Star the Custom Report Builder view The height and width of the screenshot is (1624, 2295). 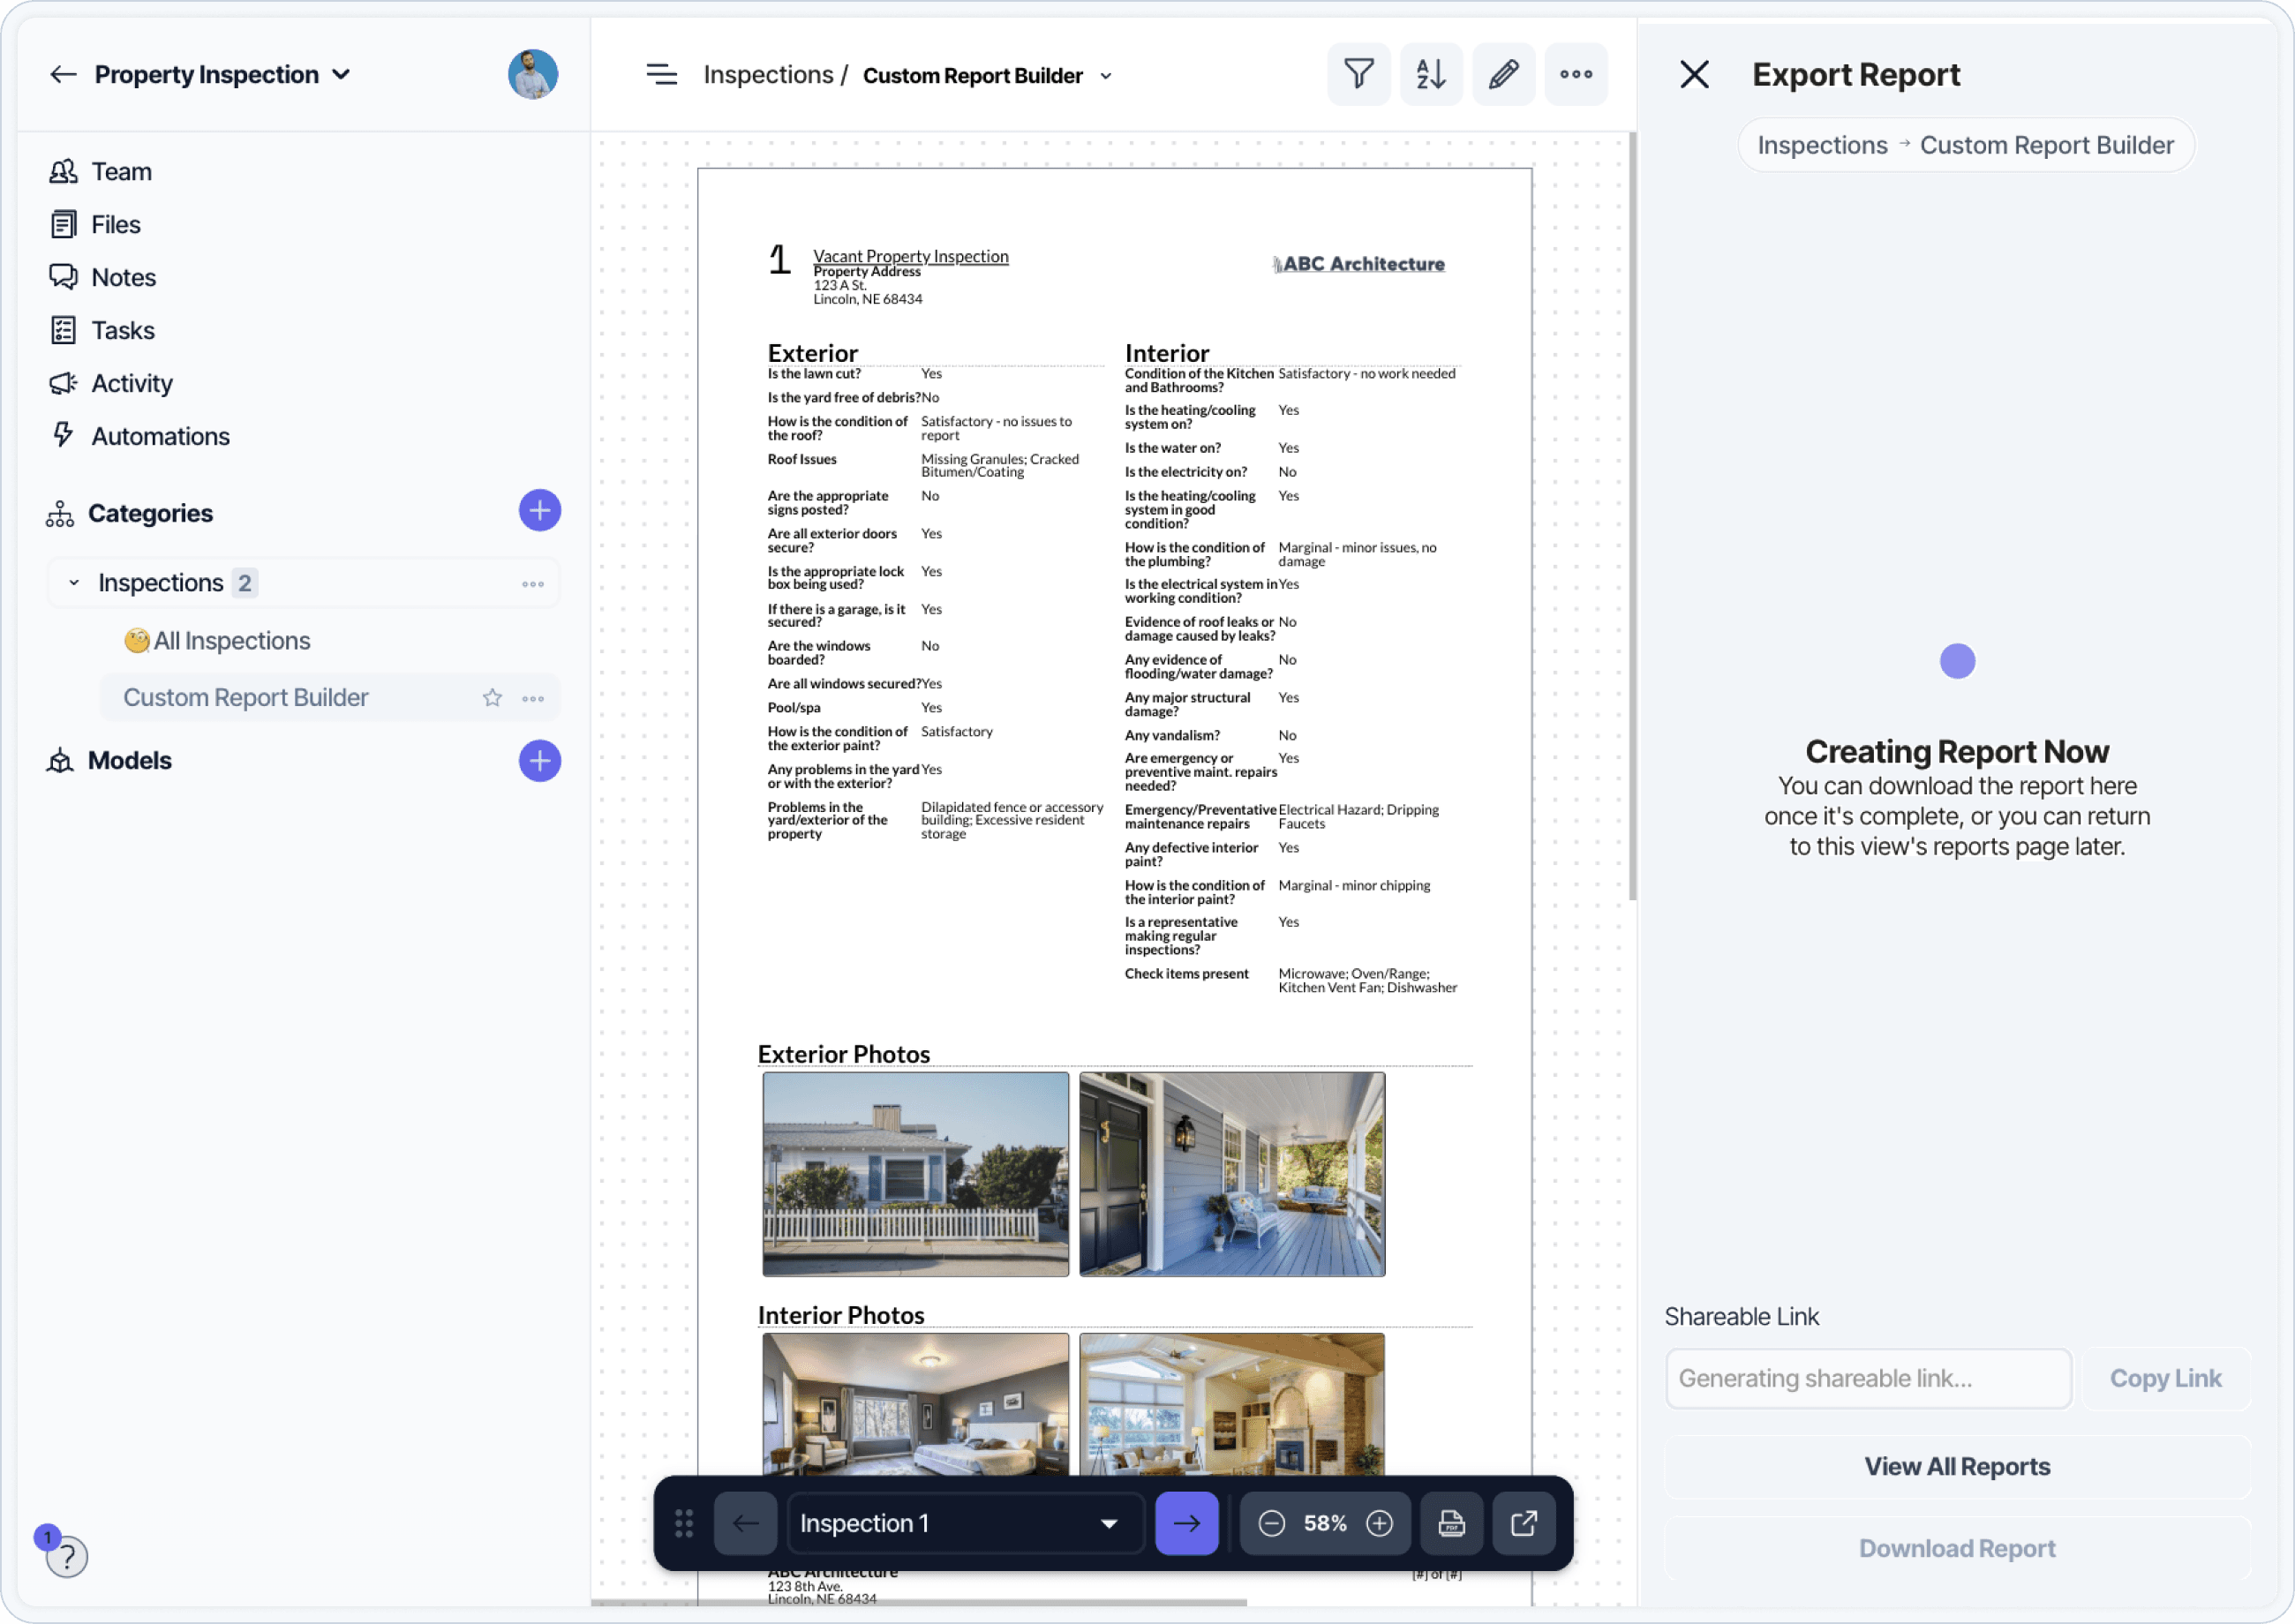492,698
